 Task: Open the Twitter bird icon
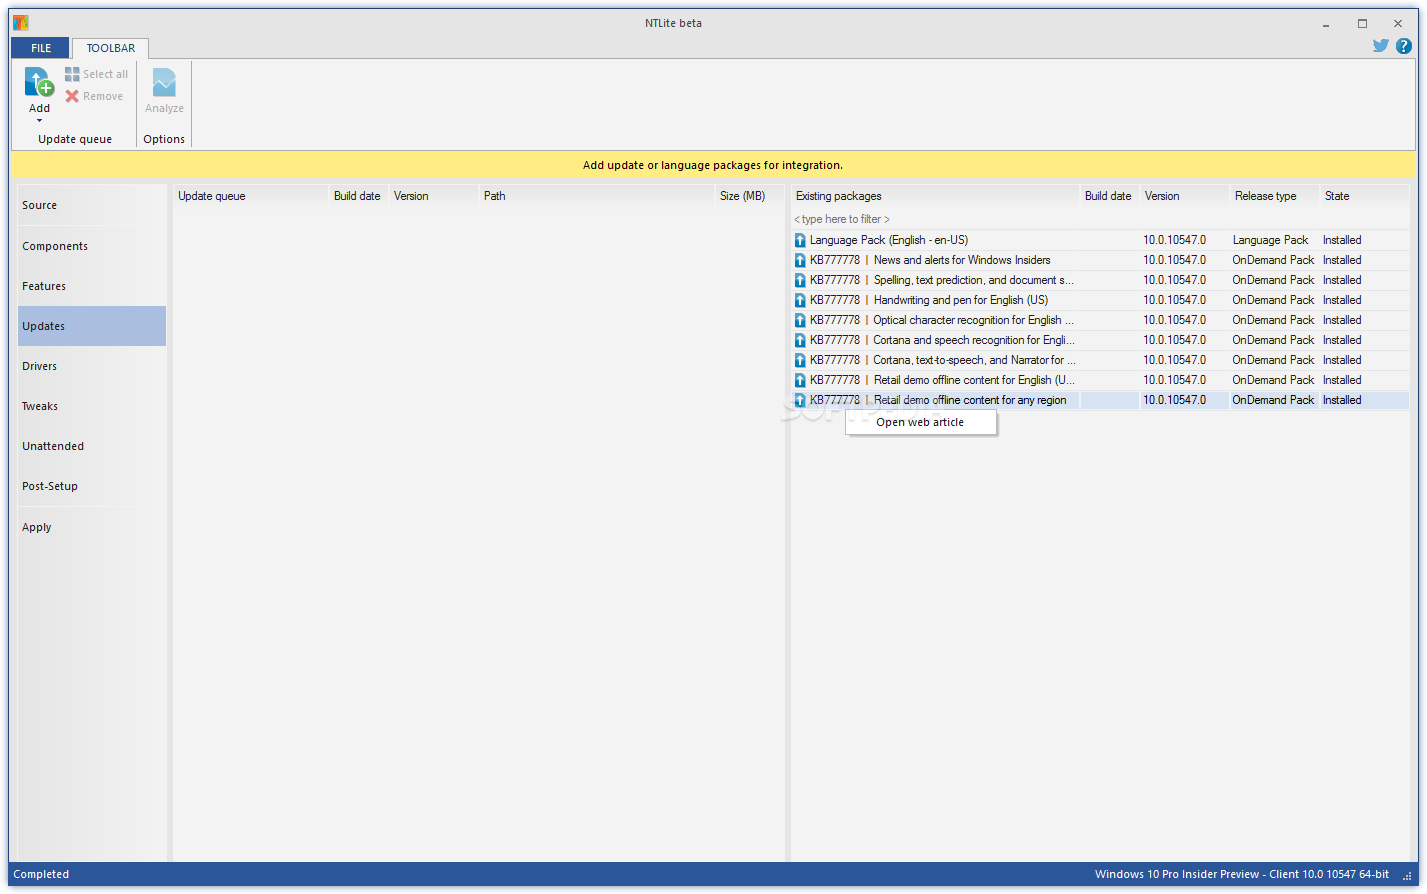(1380, 46)
